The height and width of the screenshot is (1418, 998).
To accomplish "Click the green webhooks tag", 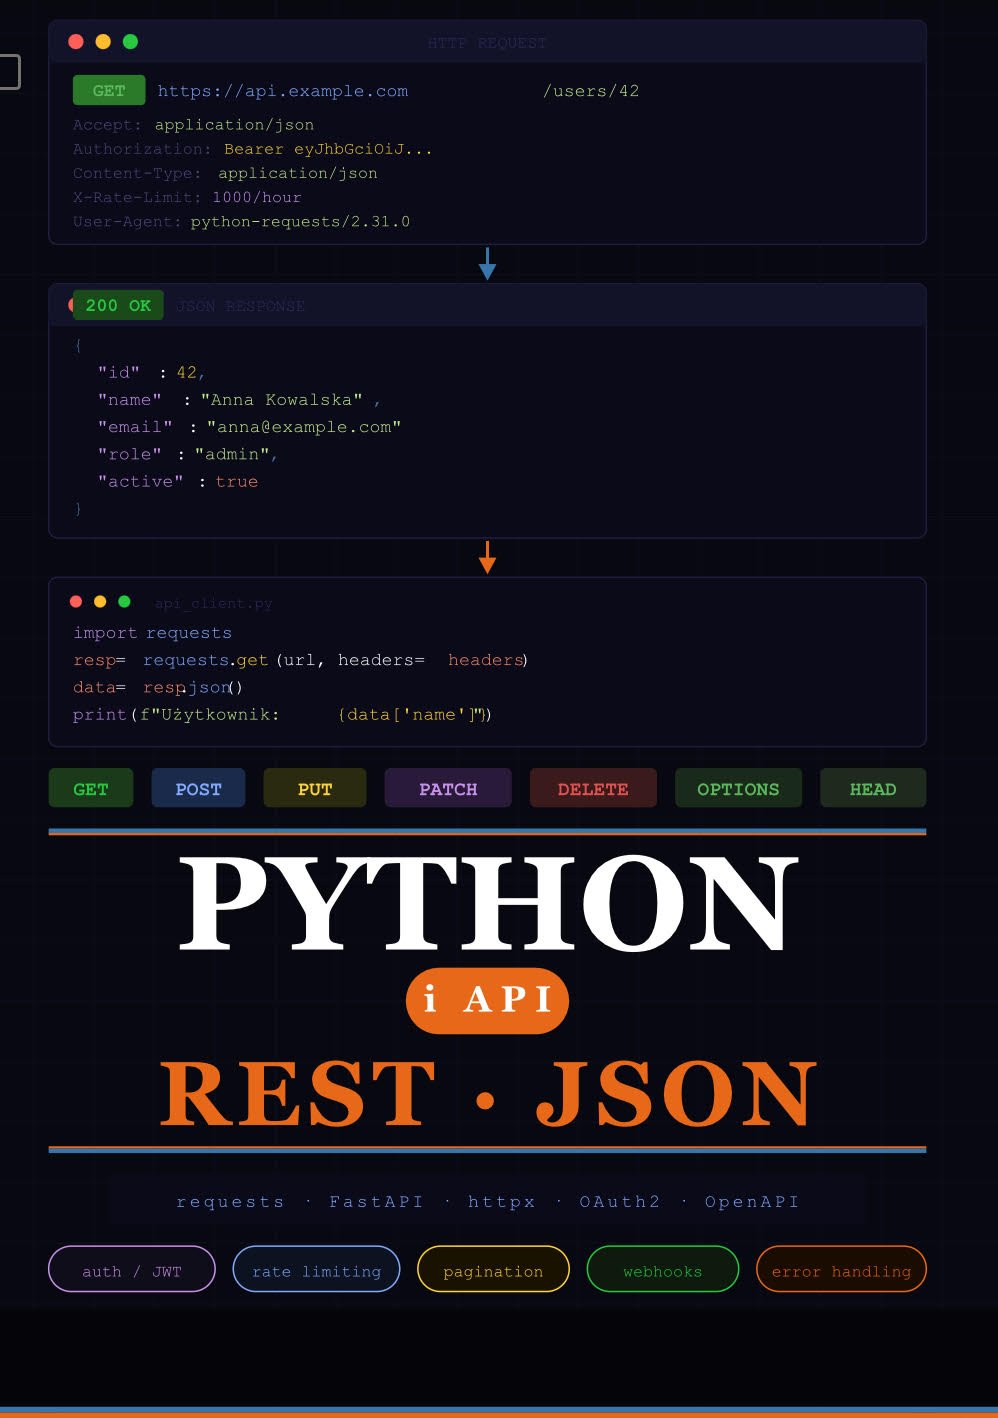I will (x=662, y=1270).
